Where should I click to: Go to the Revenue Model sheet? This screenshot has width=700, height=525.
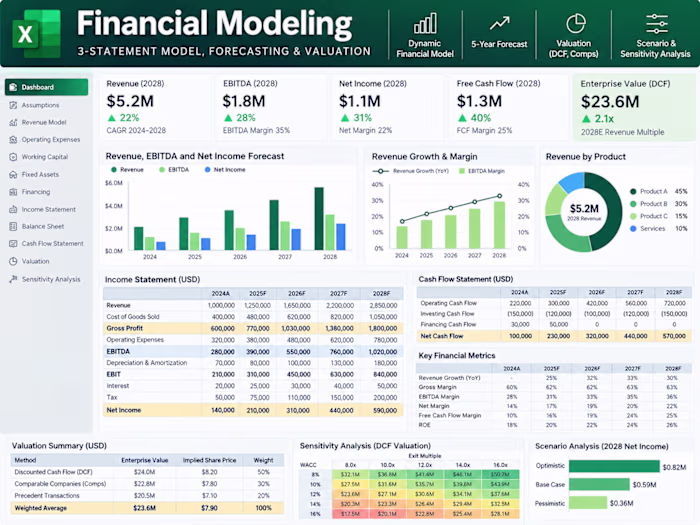tap(44, 122)
